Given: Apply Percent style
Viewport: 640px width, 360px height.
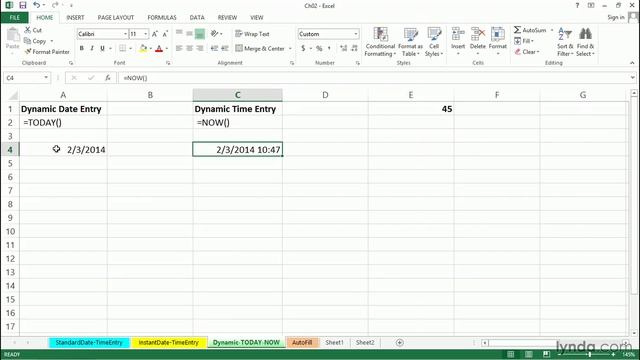Looking at the screenshot, I should click(x=319, y=49).
